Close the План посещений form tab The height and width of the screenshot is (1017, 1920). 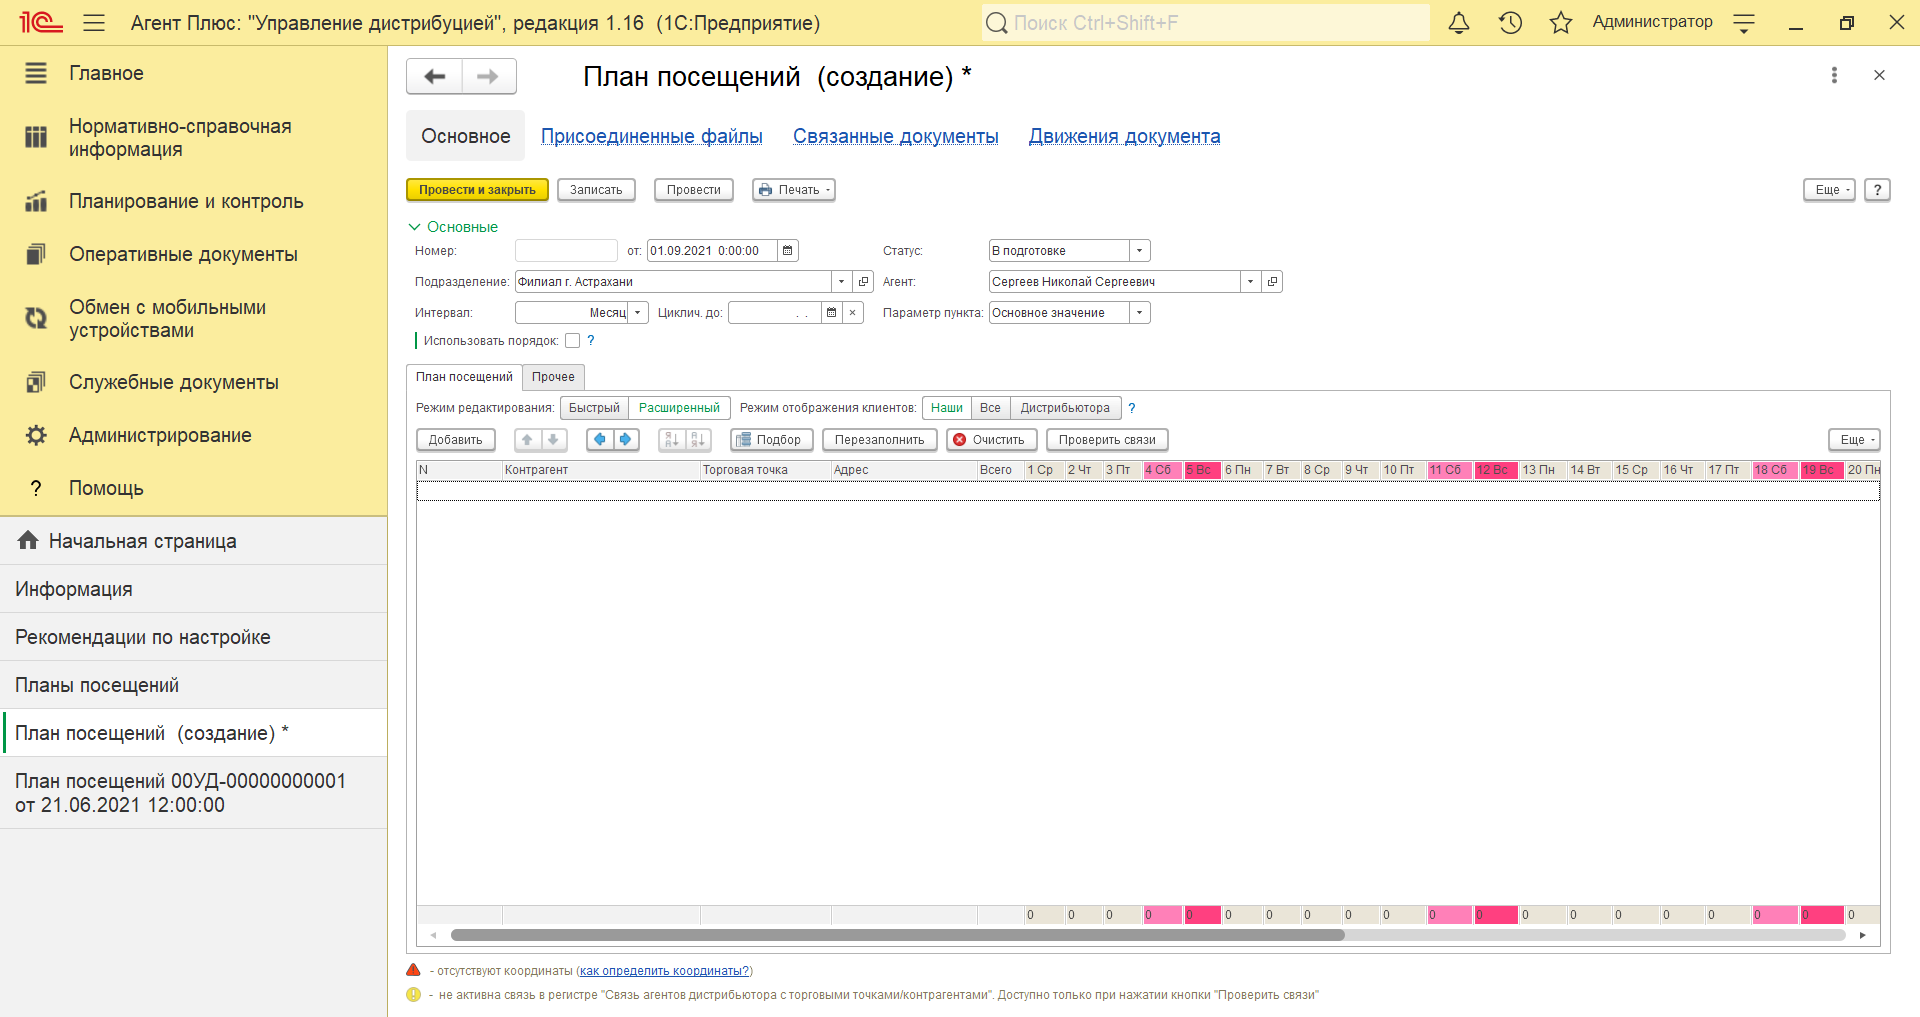[x=1879, y=75]
